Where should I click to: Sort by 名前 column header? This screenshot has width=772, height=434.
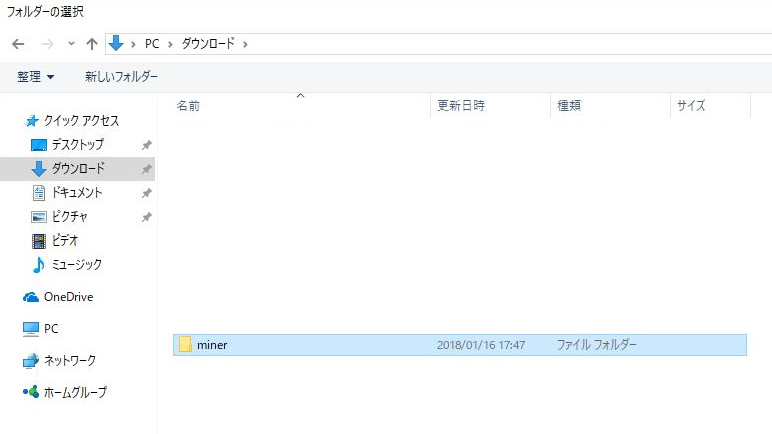pos(188,105)
